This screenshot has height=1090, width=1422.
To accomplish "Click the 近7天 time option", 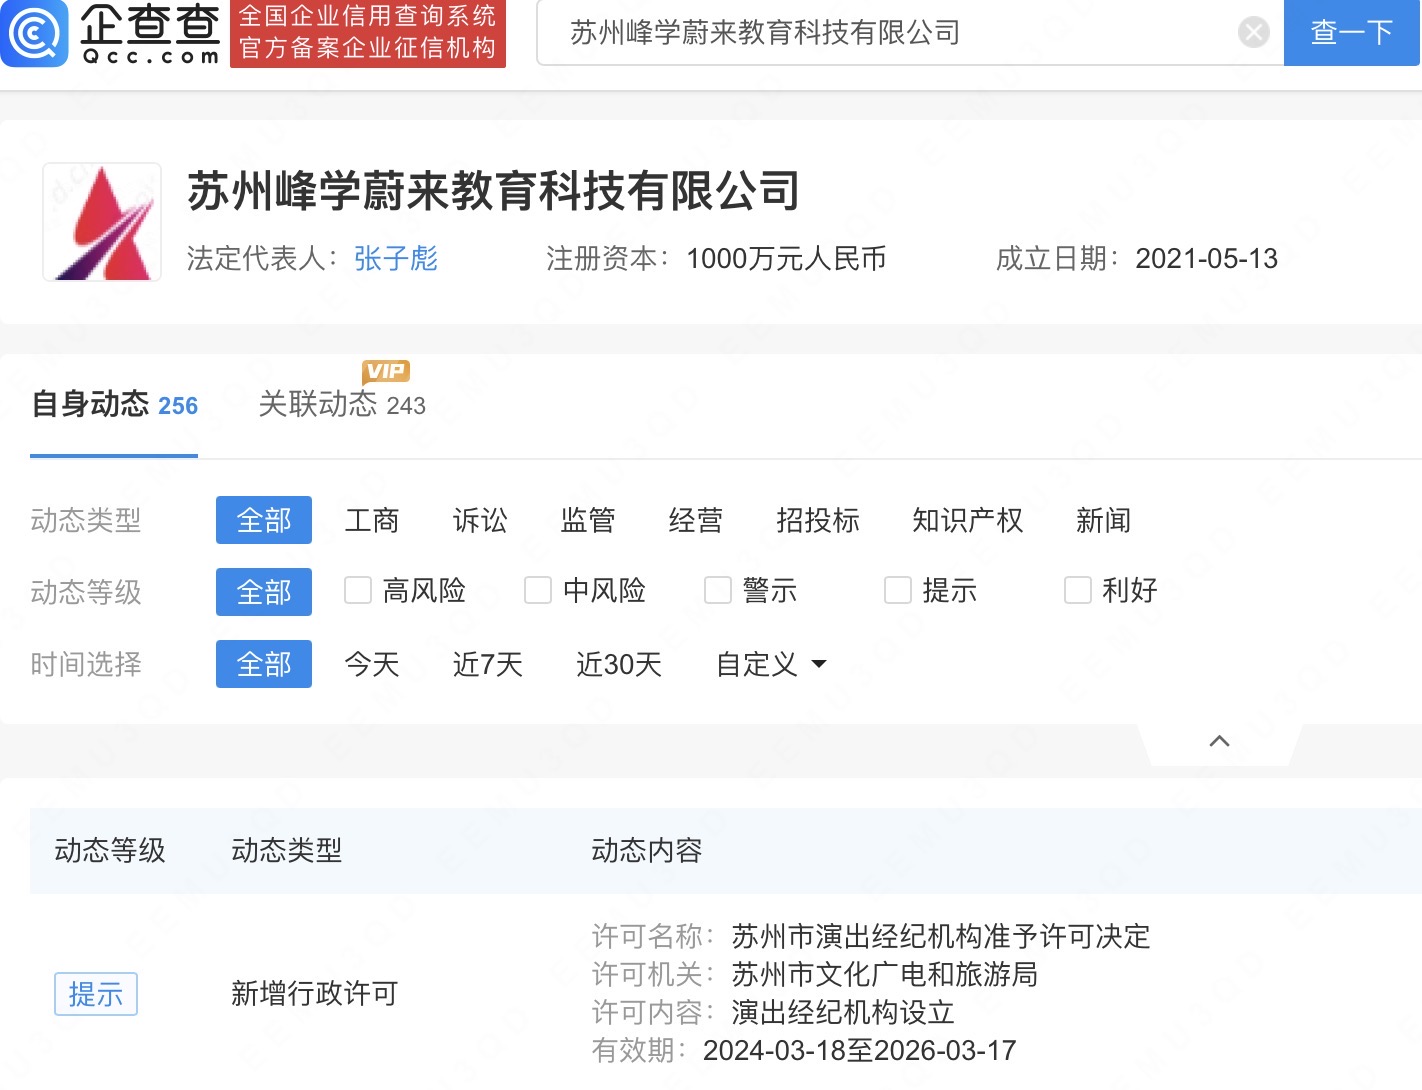I will (487, 664).
